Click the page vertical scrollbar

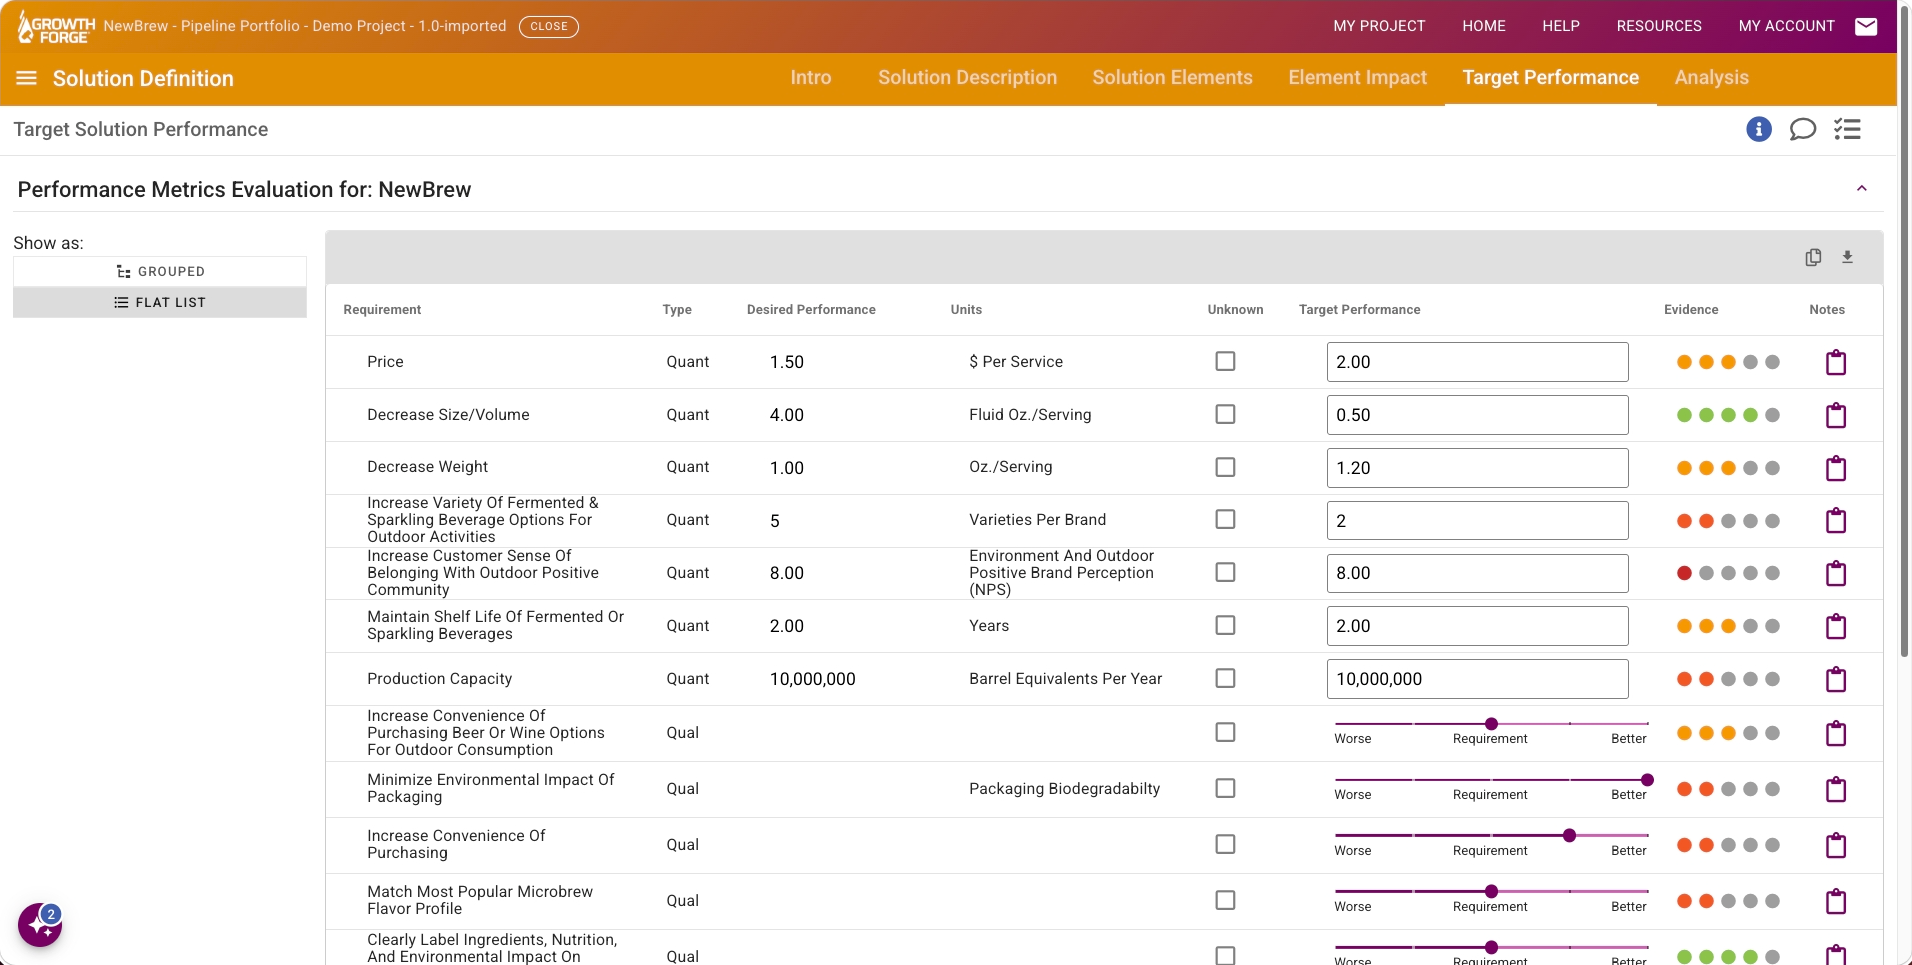pyautogui.click(x=1904, y=330)
